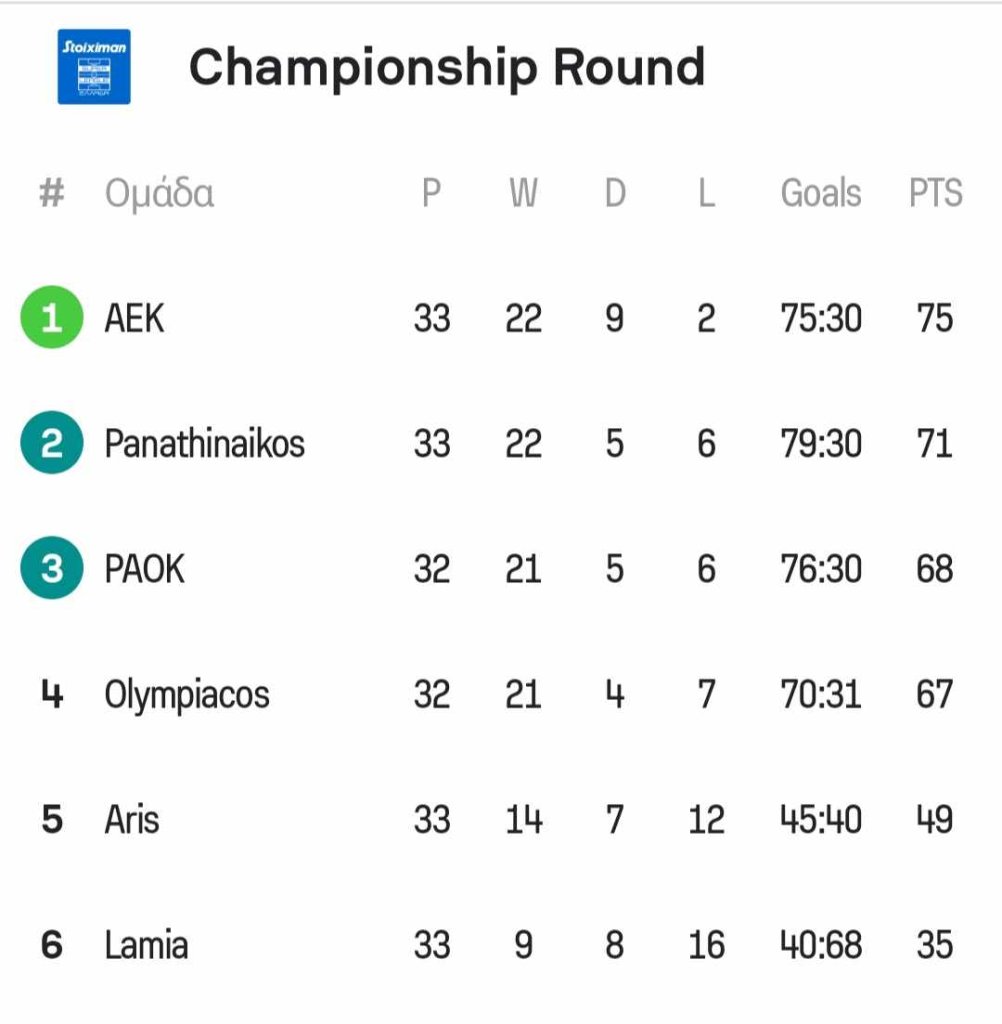Sort table by Goals column header

821,193
